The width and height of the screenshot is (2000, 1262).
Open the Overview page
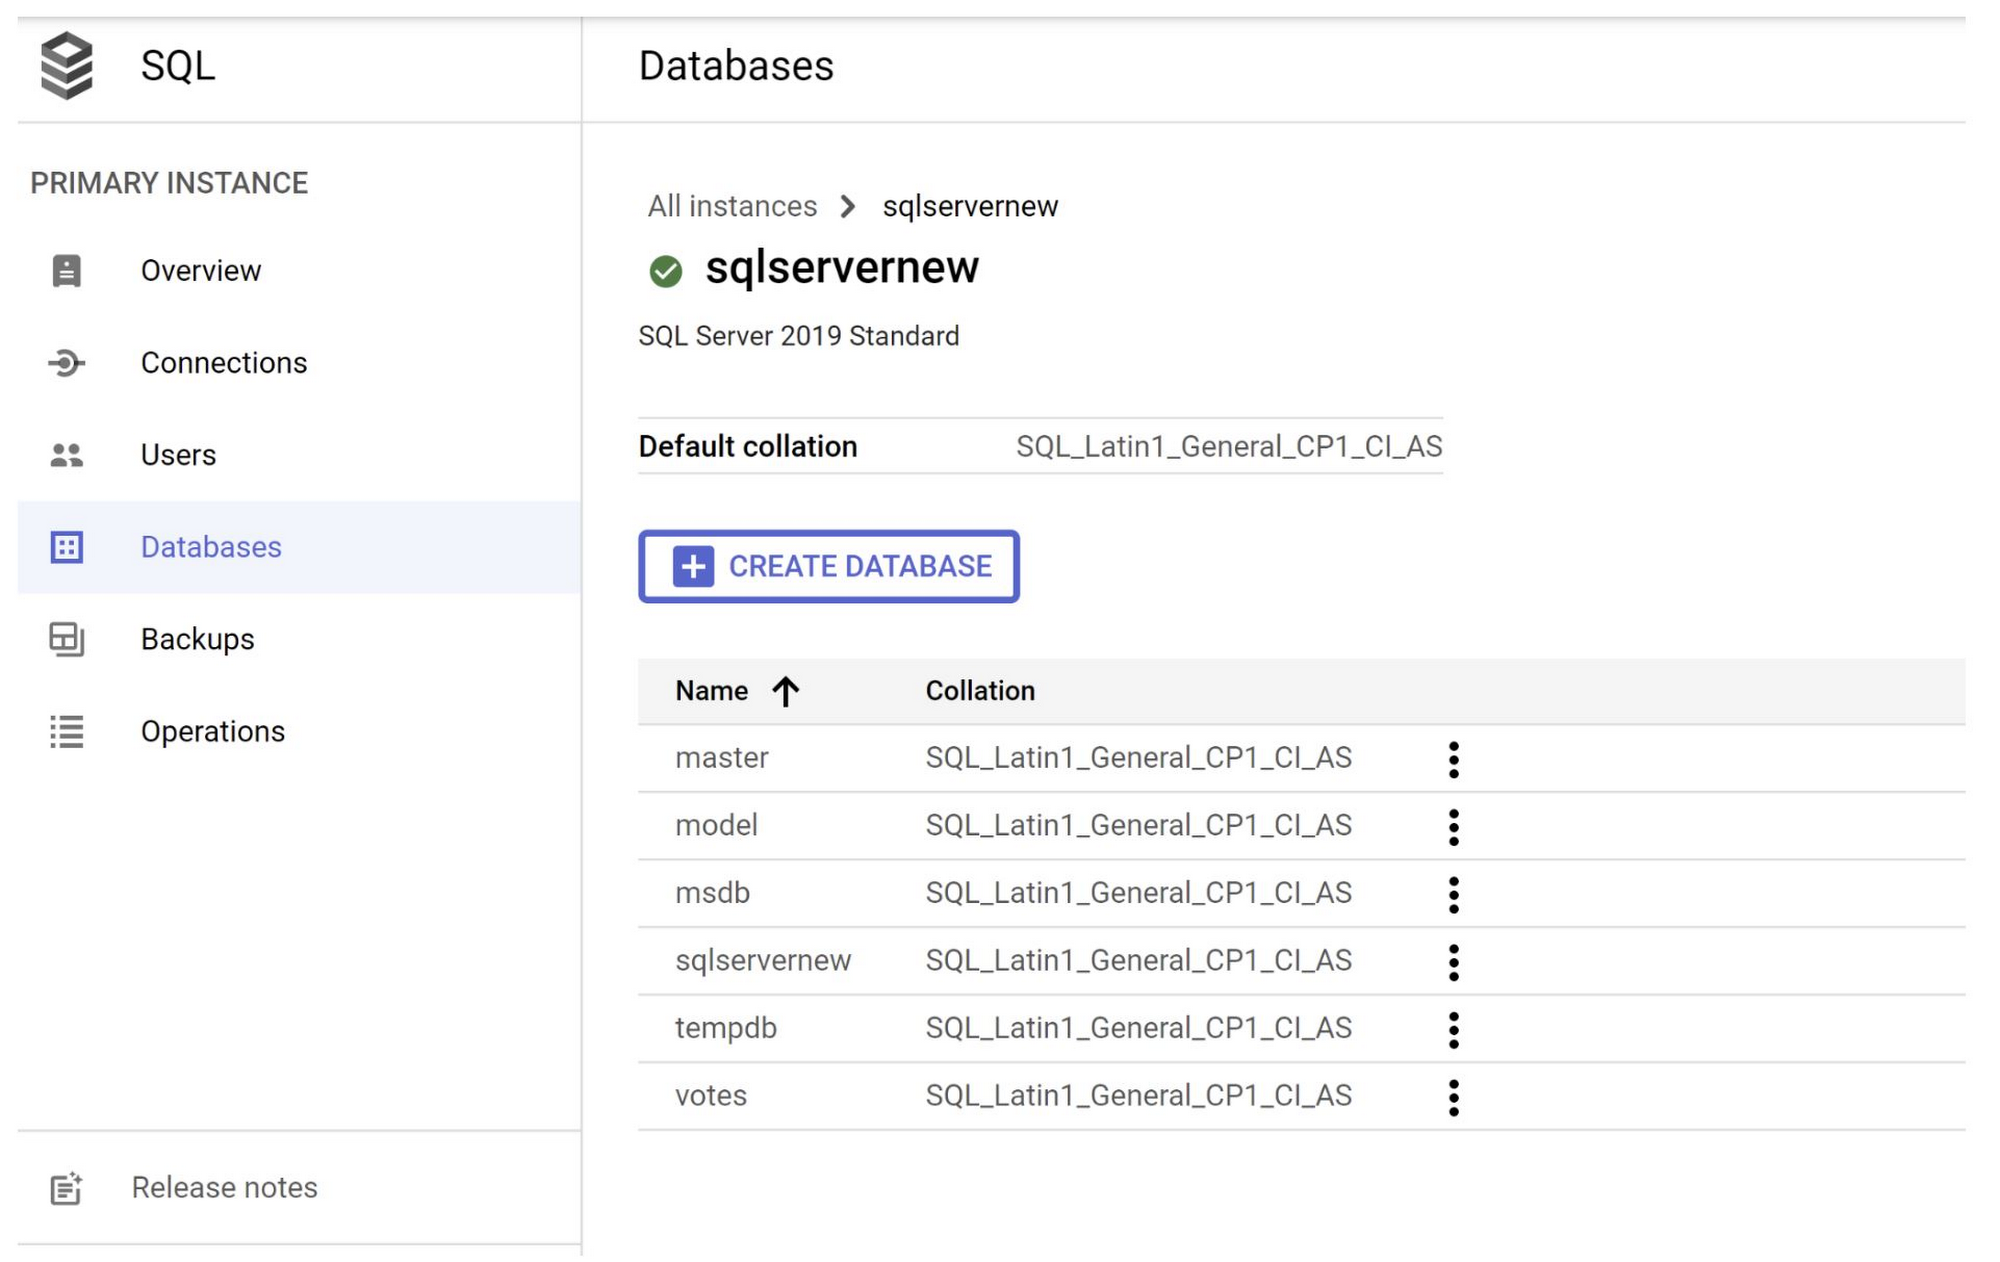pos(300,271)
